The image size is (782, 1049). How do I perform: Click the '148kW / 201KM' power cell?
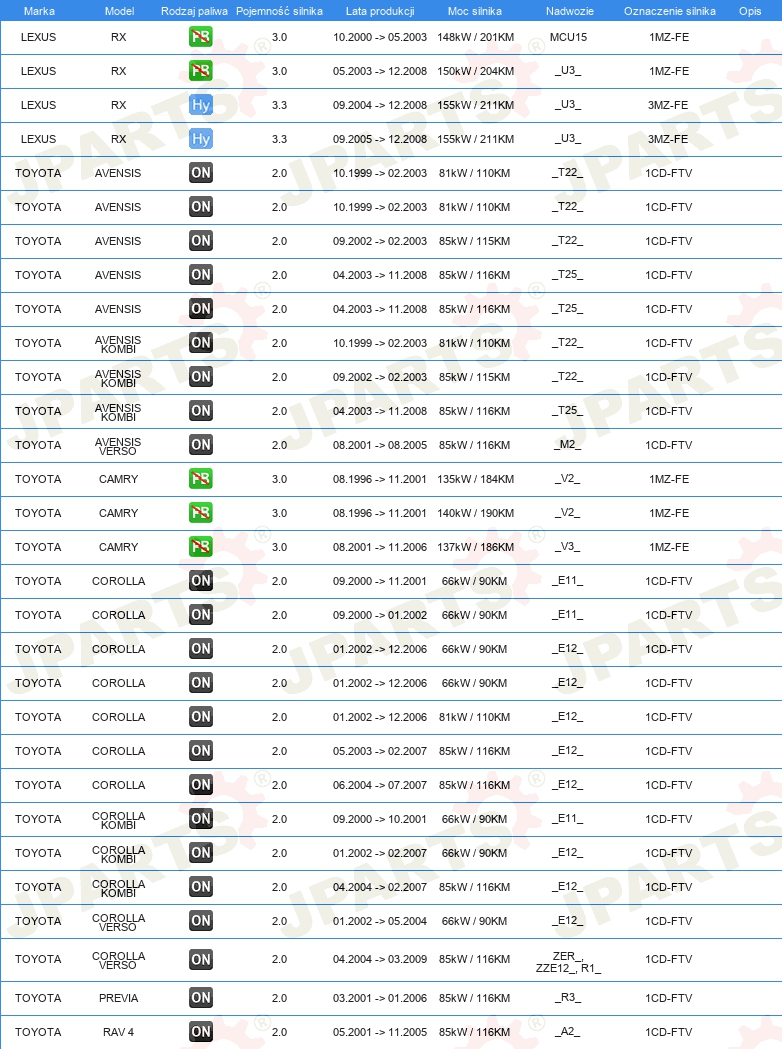point(476,37)
